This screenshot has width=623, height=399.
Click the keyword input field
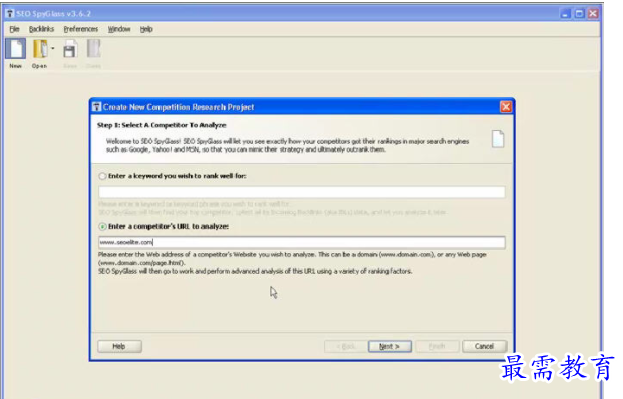coord(302,192)
